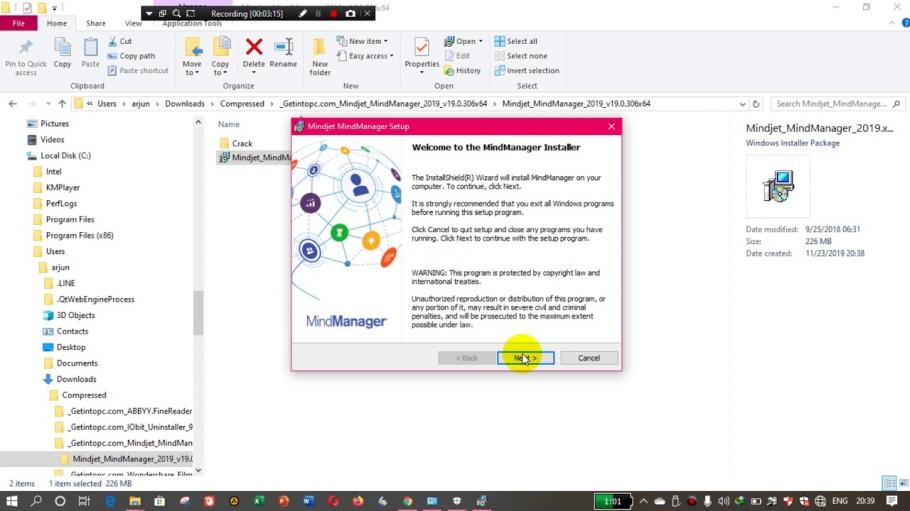Open the File tab
Viewport: 910px width, 511px height.
19,23
